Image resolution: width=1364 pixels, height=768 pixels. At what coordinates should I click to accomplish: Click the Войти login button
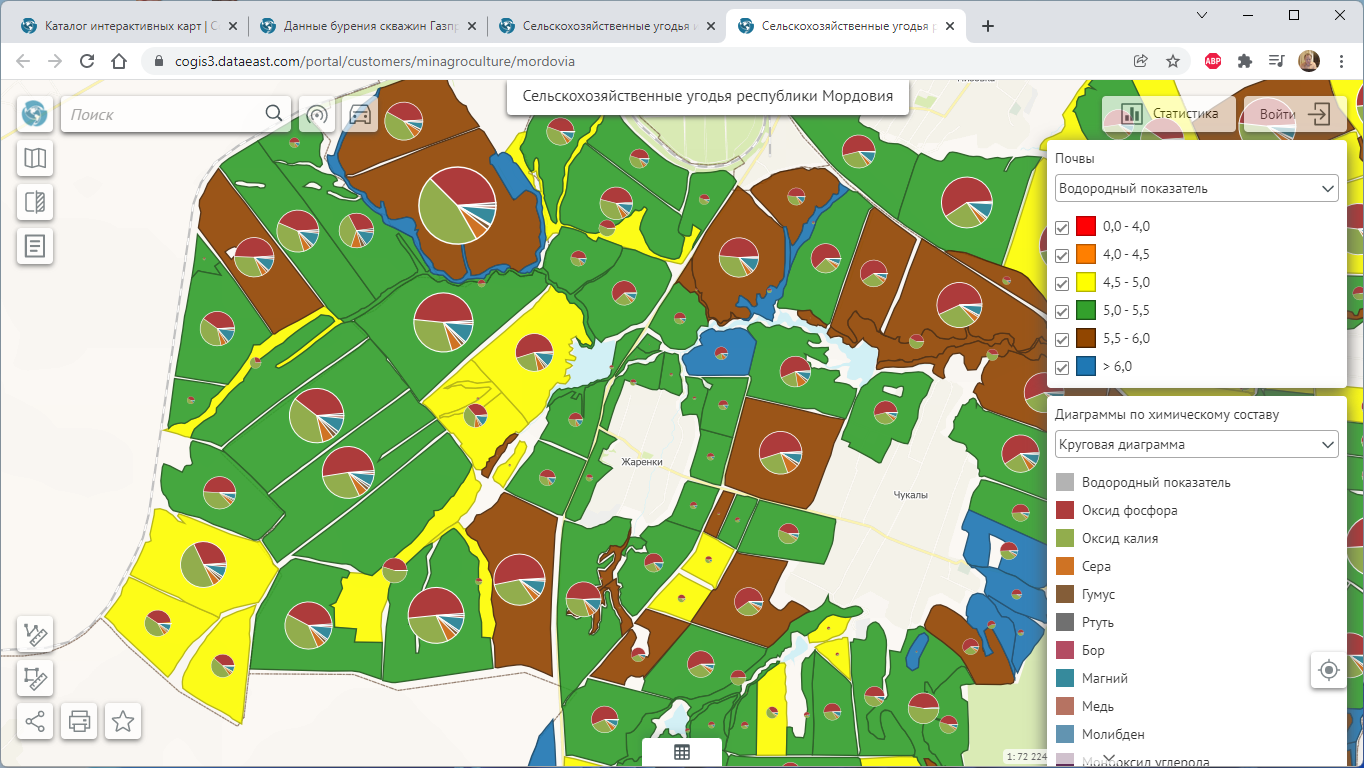click(x=1295, y=114)
